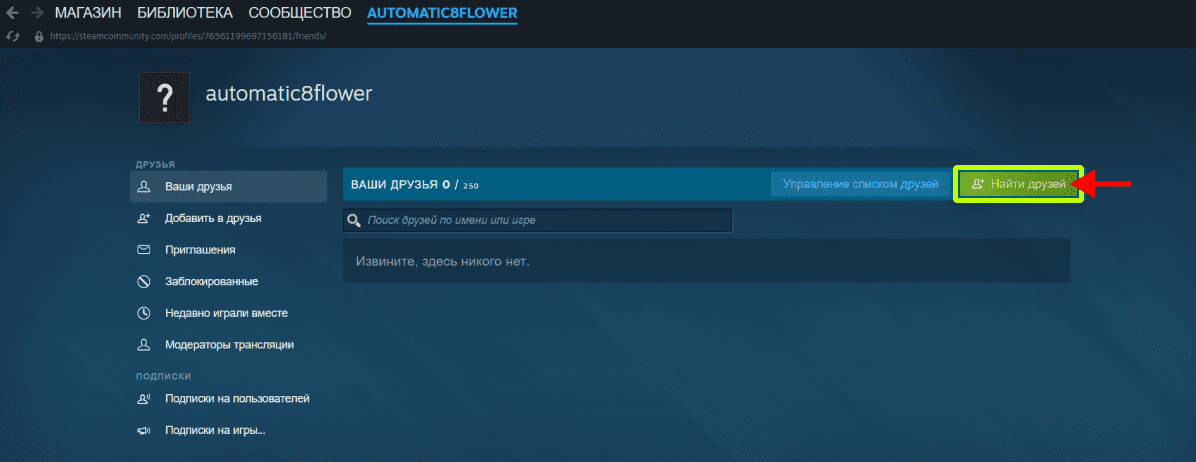Click the Заблокированные blocked icon
Image resolution: width=1196 pixels, height=462 pixels.
tap(143, 282)
